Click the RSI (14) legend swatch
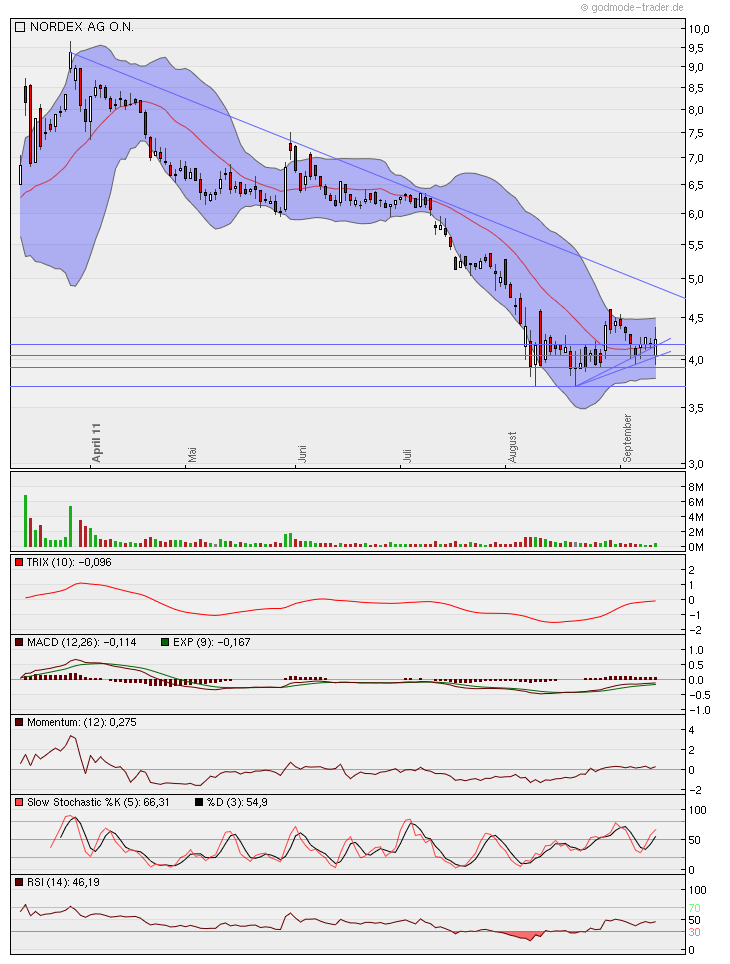Image resolution: width=730 pixels, height=964 pixels. (x=20, y=882)
